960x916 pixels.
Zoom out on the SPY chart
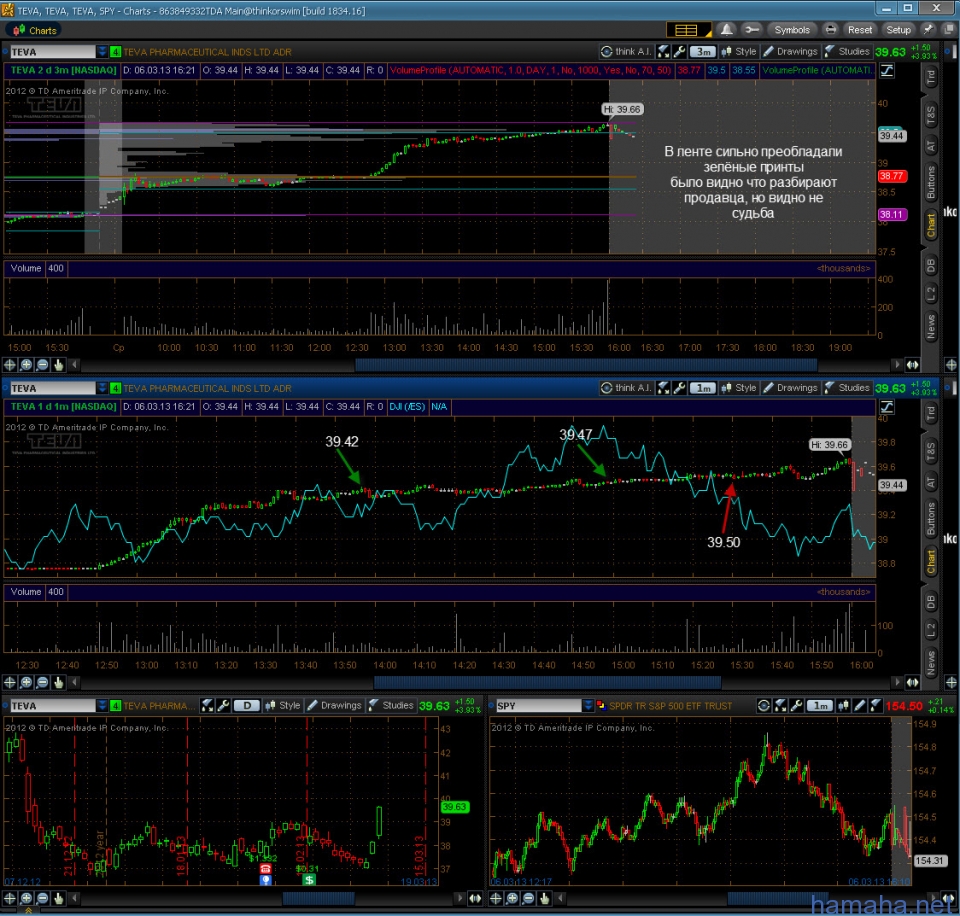528,898
